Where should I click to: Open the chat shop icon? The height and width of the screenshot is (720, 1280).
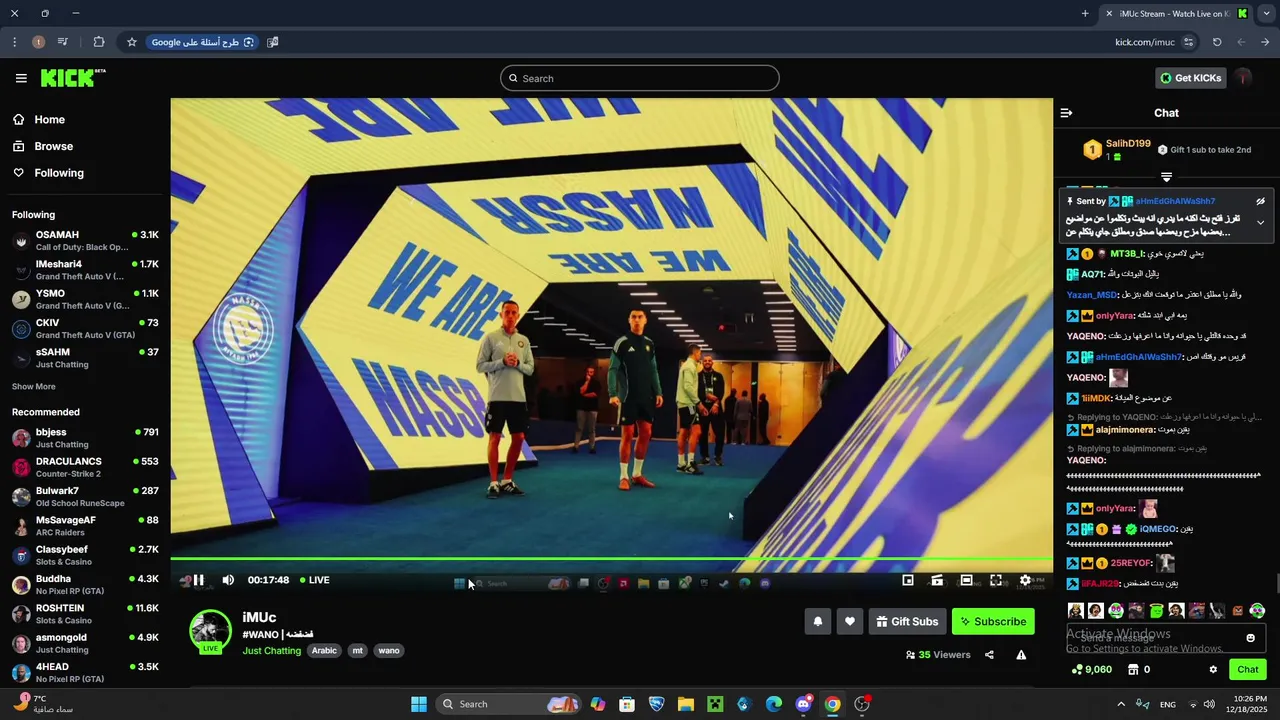click(x=1133, y=670)
